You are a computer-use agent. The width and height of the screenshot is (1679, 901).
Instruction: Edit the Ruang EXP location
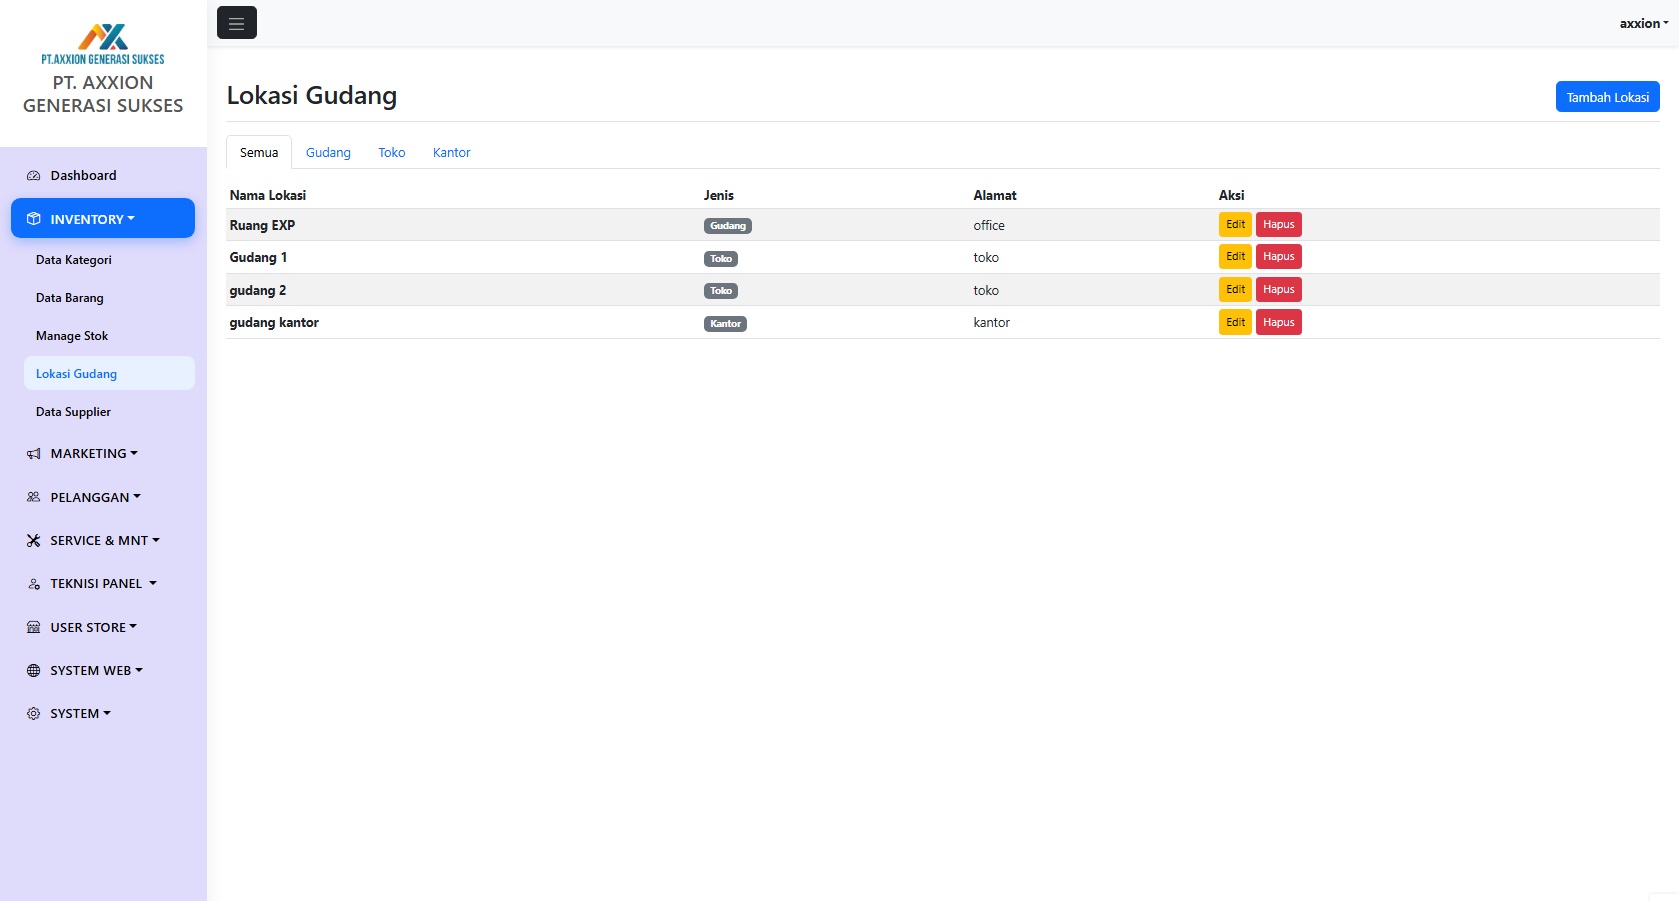1235,224
